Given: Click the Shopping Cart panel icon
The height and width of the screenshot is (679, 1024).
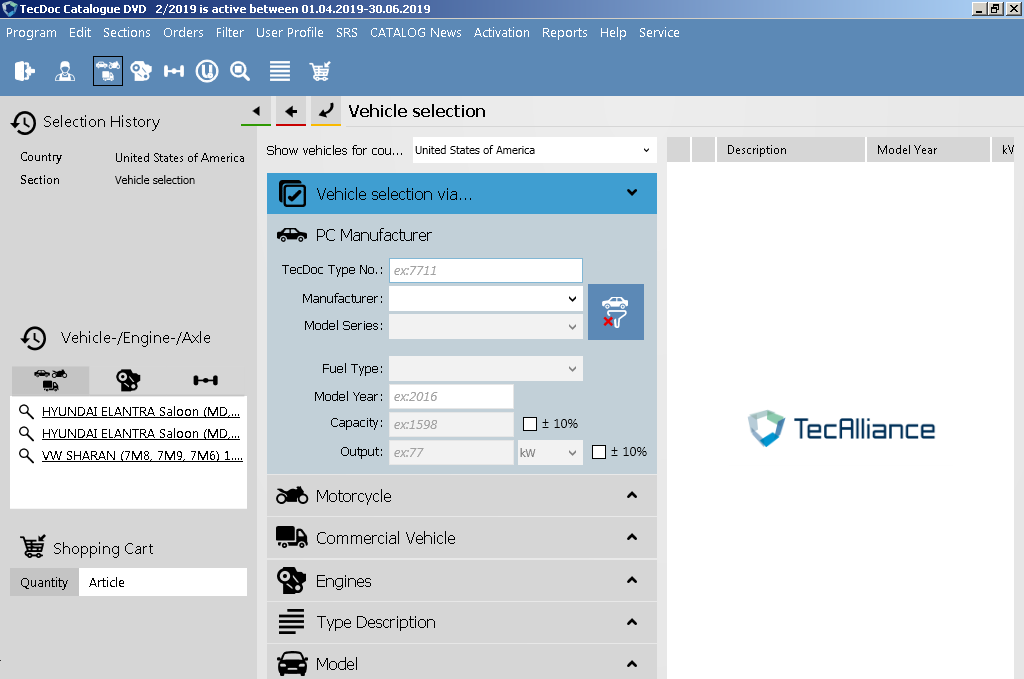Looking at the screenshot, I should click(x=33, y=547).
